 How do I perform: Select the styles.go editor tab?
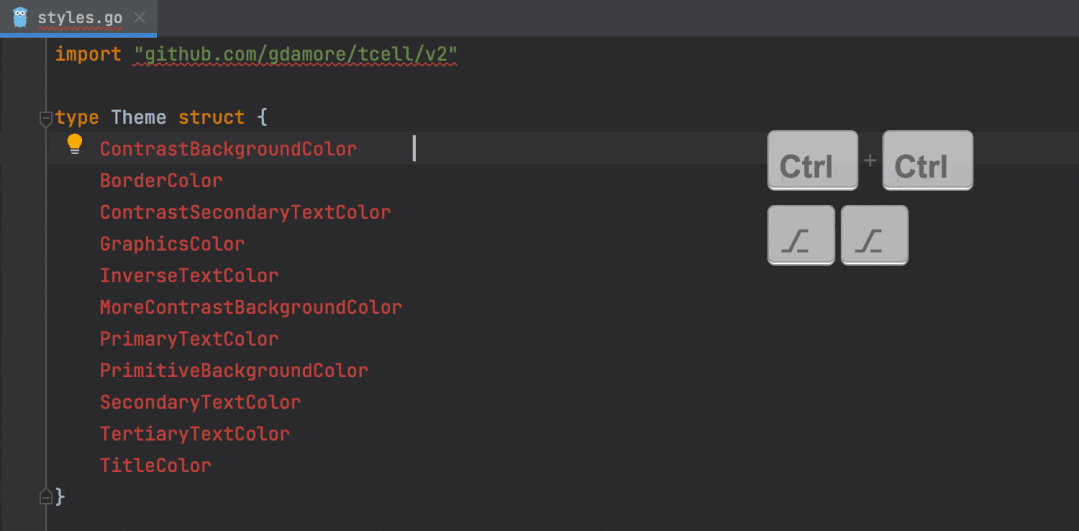78,17
